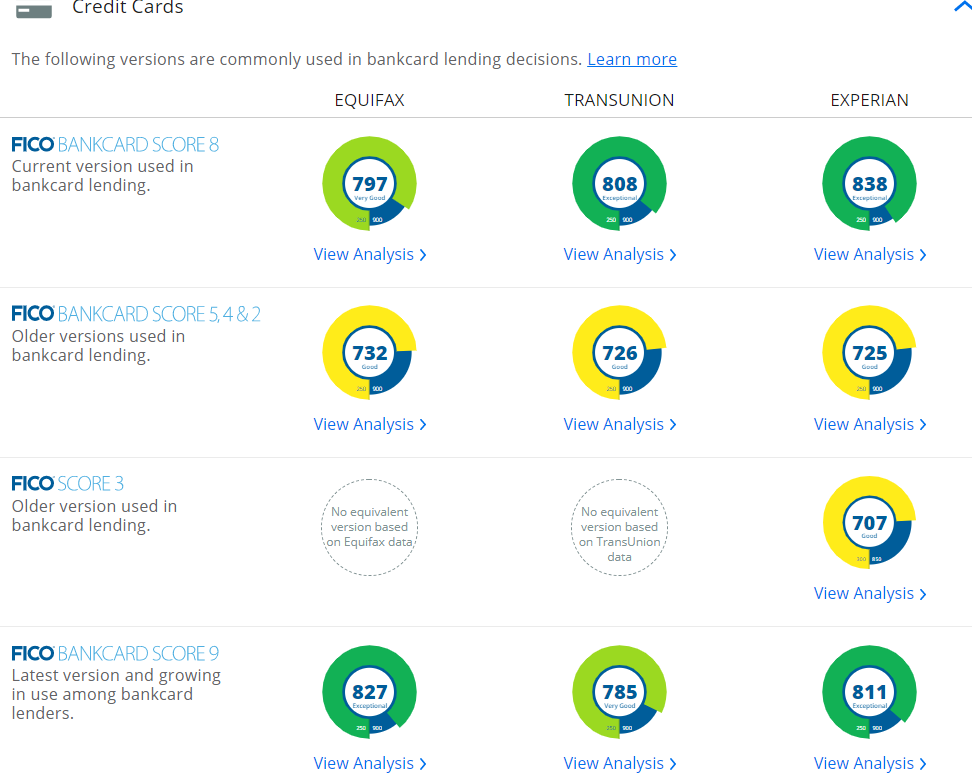Select the EQUIFAX column header

click(369, 100)
